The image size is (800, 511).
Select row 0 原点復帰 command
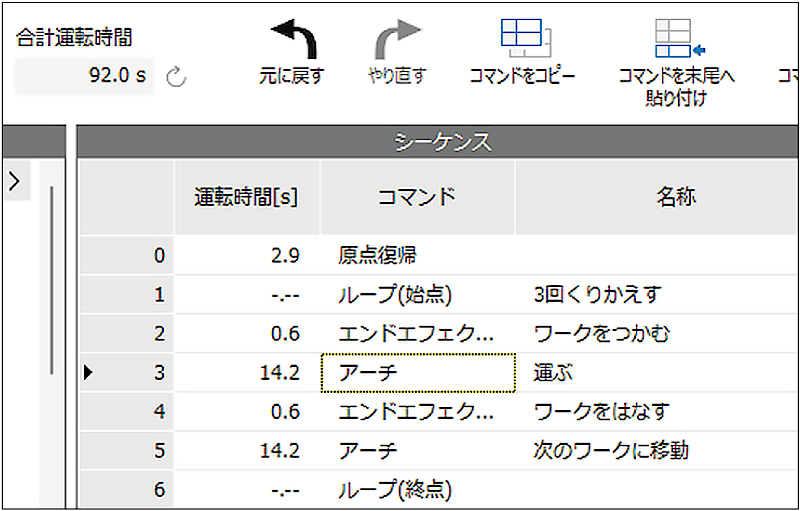click(x=377, y=256)
